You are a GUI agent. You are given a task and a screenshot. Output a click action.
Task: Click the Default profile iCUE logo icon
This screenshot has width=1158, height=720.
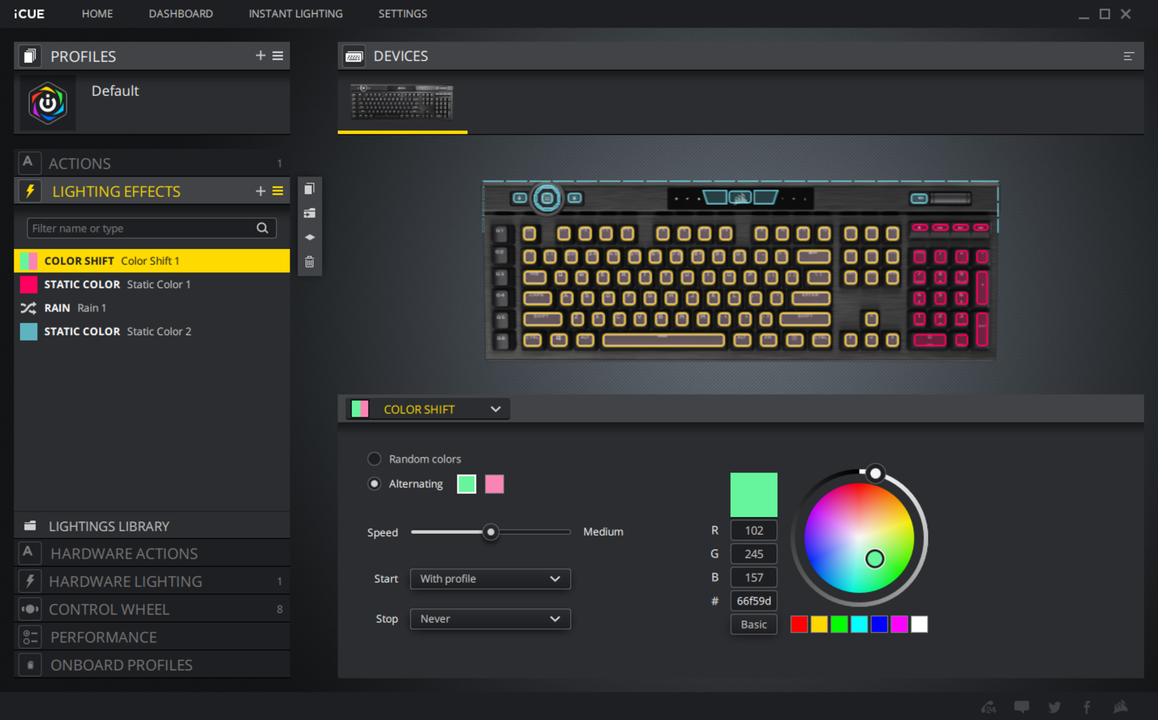(48, 103)
